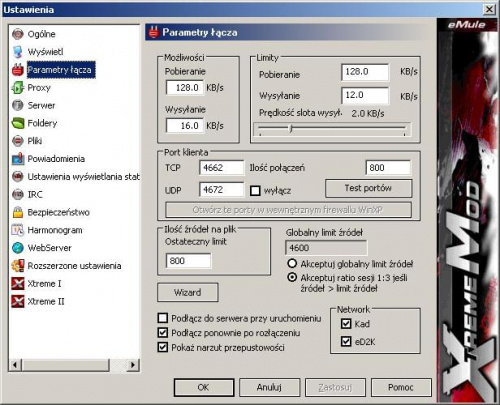Click the Wizard button
500x405 pixels.
[188, 293]
